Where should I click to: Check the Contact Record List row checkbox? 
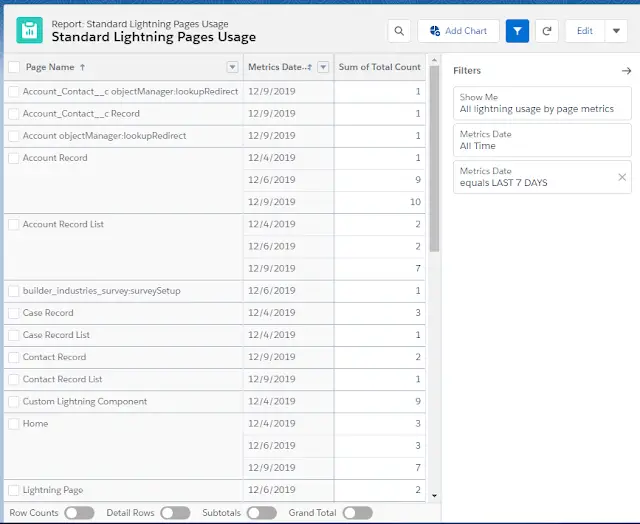click(x=13, y=380)
